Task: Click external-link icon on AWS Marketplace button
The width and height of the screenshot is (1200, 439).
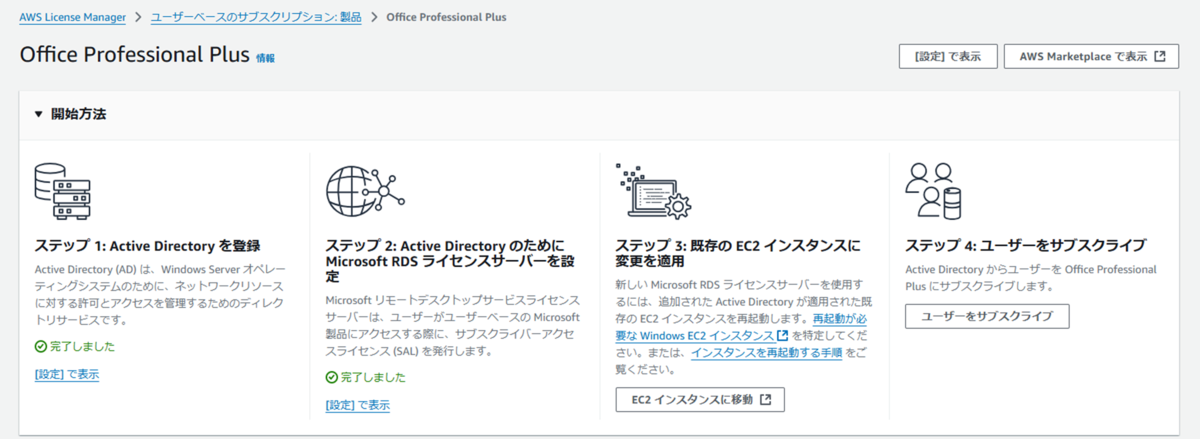Action: pos(1159,56)
